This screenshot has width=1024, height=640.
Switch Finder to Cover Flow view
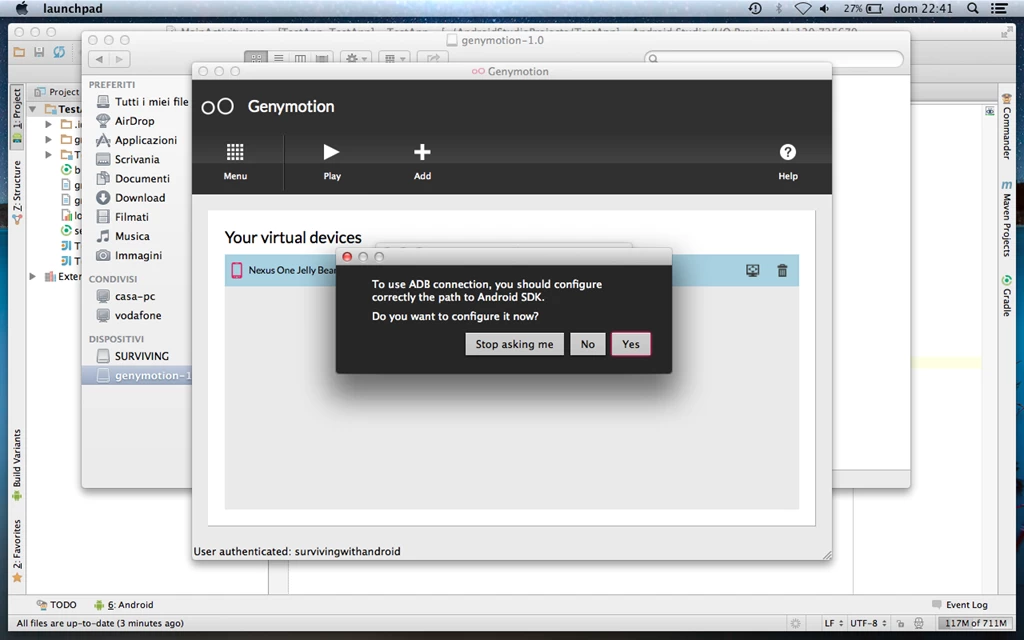[322, 59]
